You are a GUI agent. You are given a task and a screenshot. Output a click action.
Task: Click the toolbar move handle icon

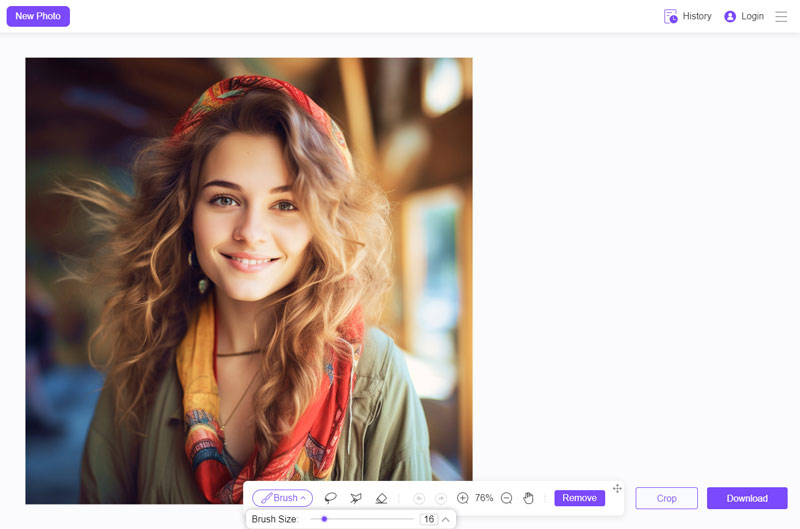(x=617, y=488)
